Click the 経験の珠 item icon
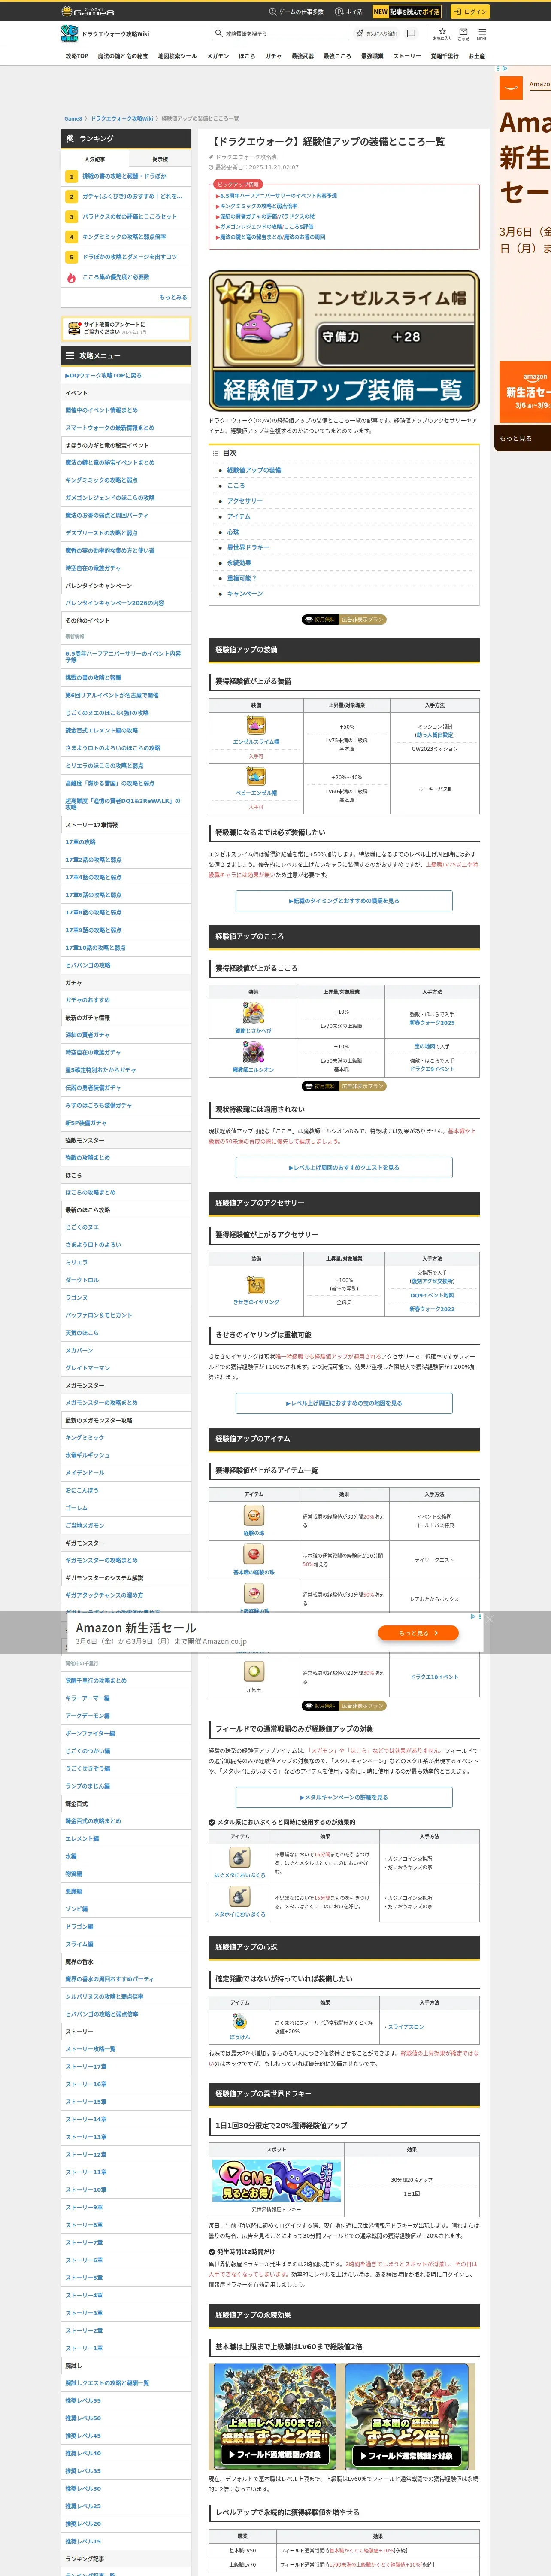Viewport: 551px width, 2576px height. pos(254,1516)
